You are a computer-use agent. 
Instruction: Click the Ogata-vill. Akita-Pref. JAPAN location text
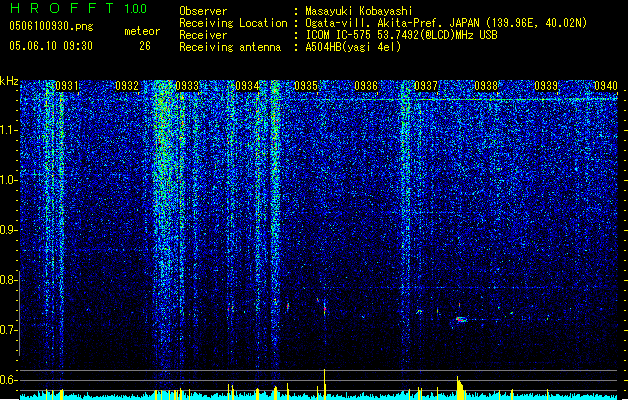[x=446, y=23]
